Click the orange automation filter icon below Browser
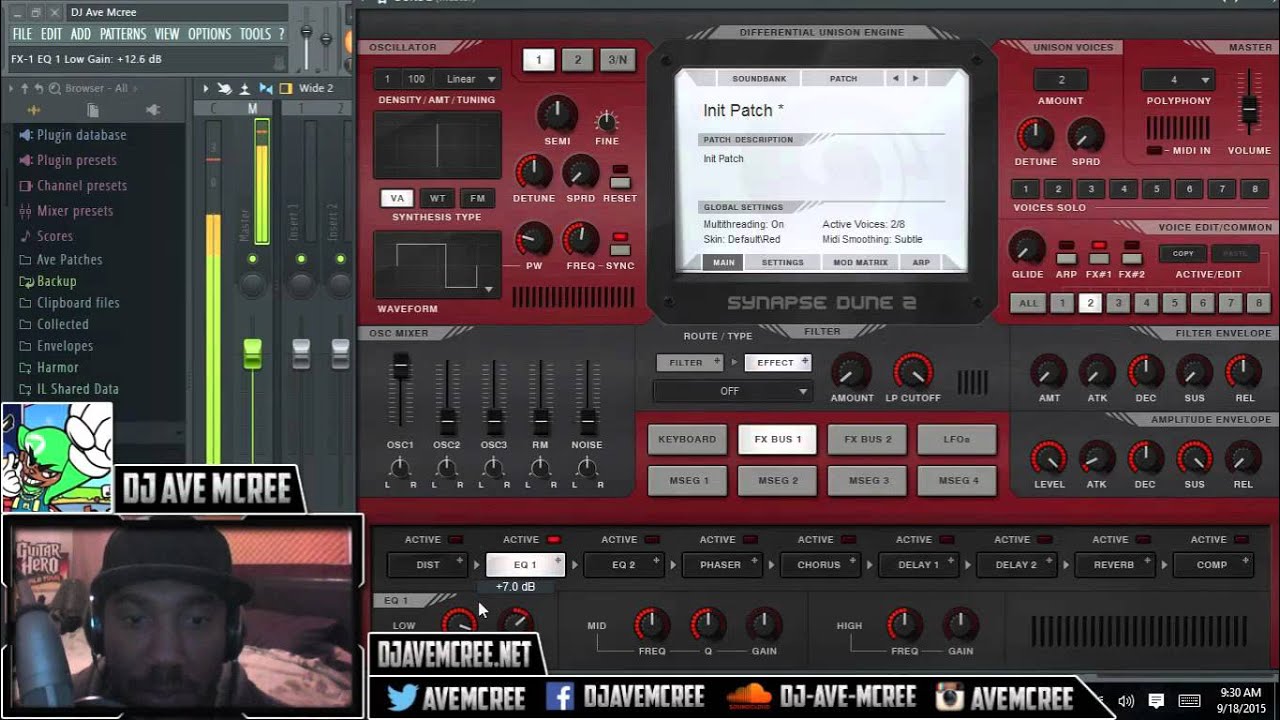The height and width of the screenshot is (720, 1280). point(34,110)
